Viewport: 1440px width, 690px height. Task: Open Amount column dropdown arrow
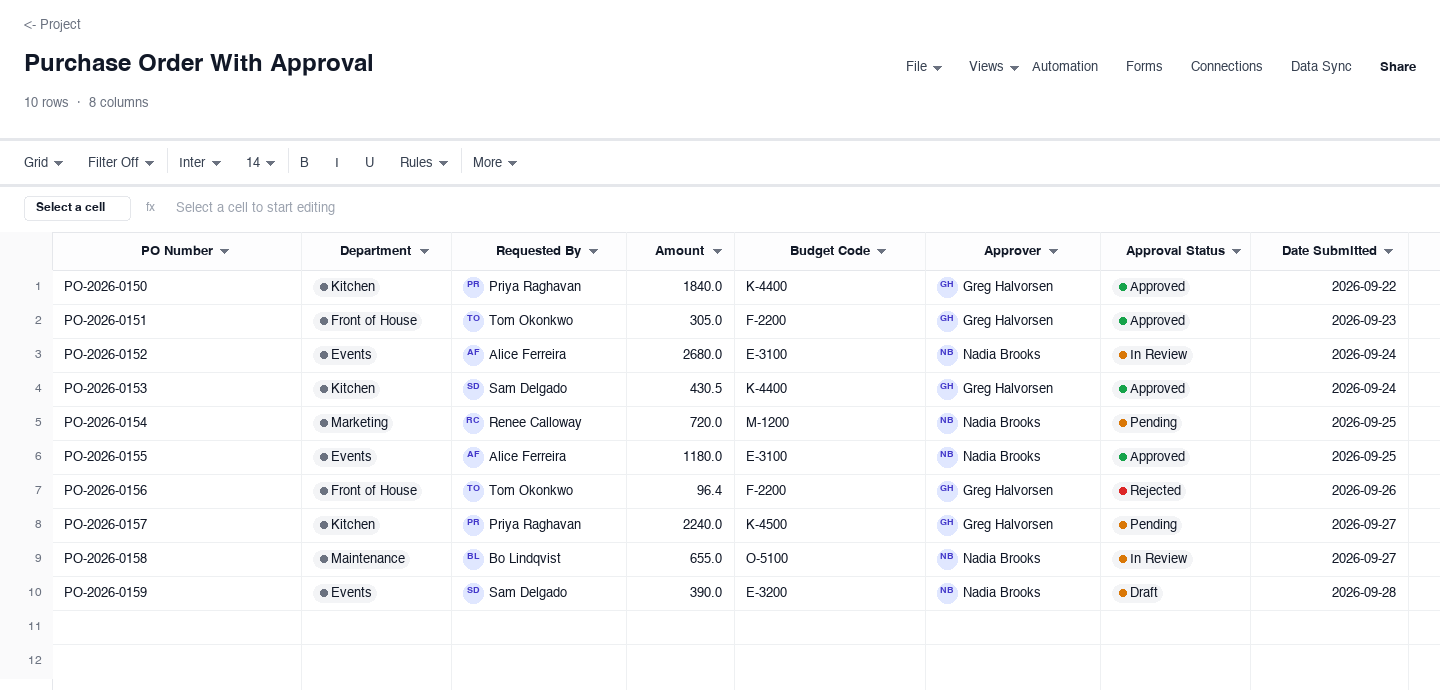coord(717,252)
